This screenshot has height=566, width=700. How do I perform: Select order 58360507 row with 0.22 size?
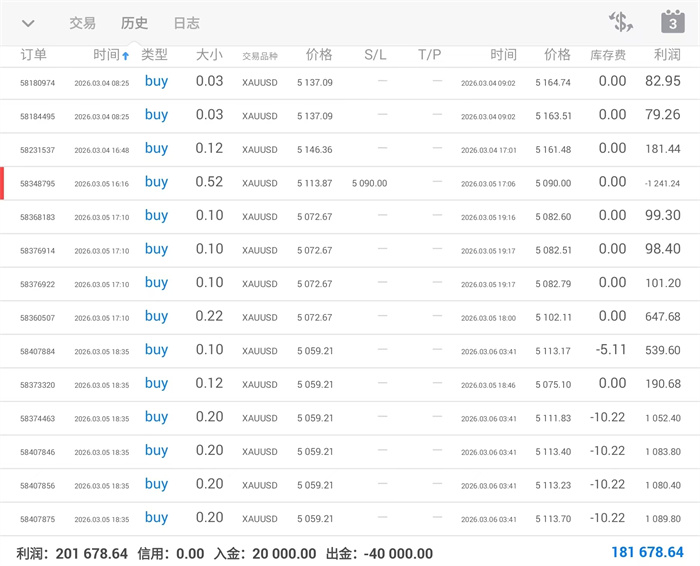(x=38, y=318)
